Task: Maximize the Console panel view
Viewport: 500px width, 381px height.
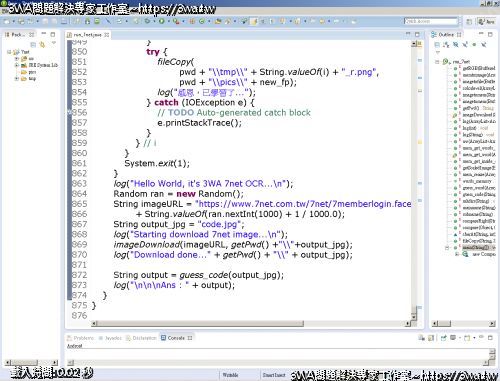Action: [x=490, y=338]
